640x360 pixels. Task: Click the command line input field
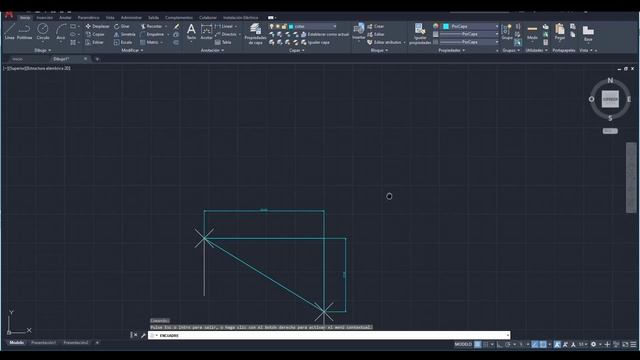coord(329,335)
